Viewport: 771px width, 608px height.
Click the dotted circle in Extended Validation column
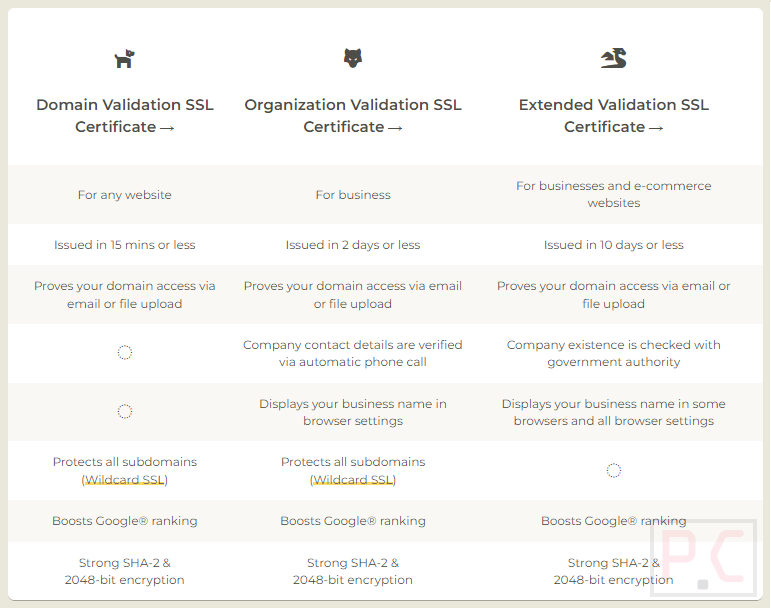coord(614,471)
